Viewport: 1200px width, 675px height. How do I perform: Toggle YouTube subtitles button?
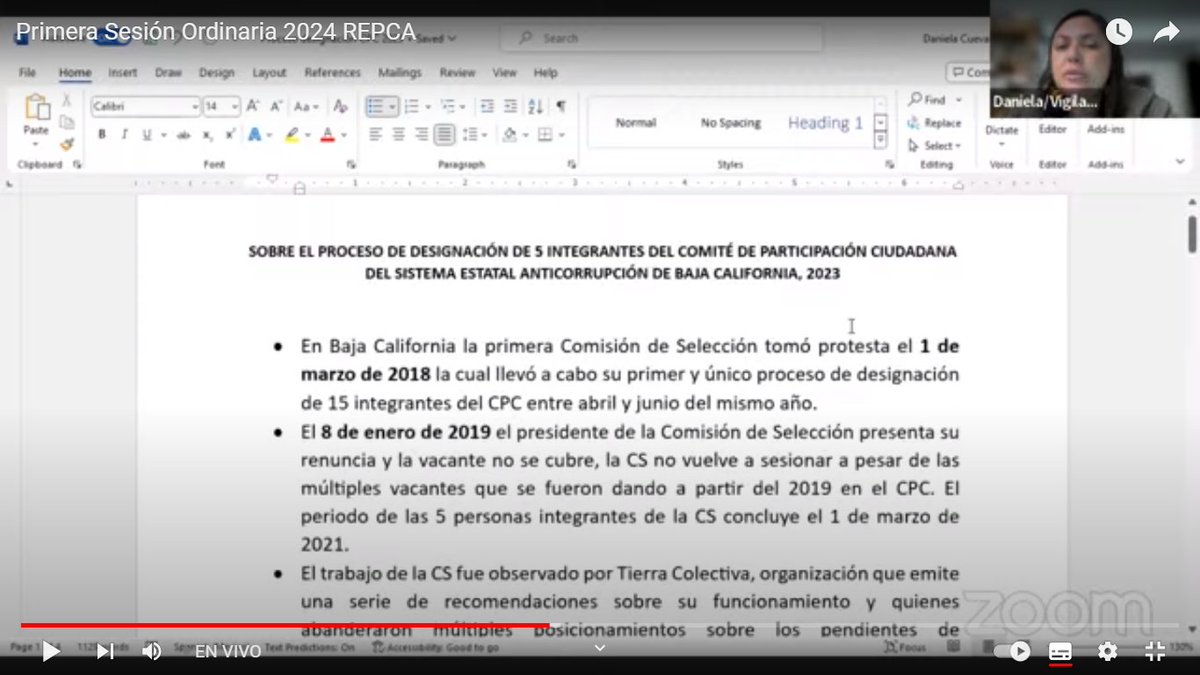click(x=1060, y=651)
